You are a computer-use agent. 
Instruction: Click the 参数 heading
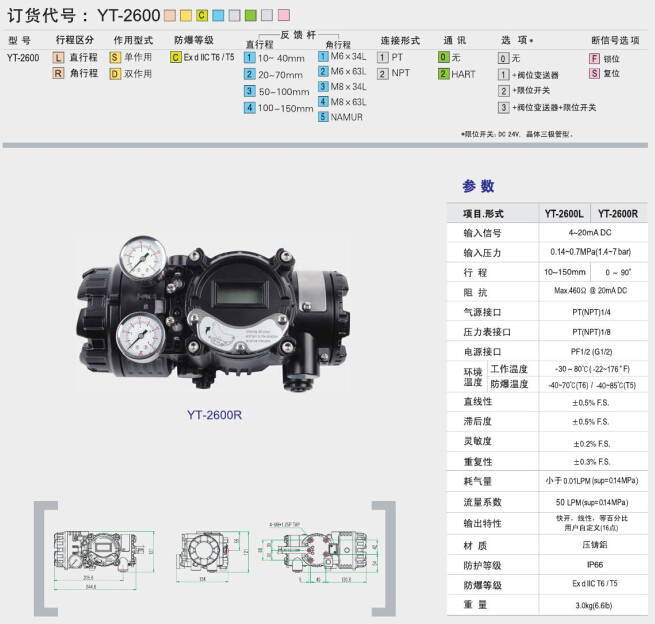coord(478,186)
